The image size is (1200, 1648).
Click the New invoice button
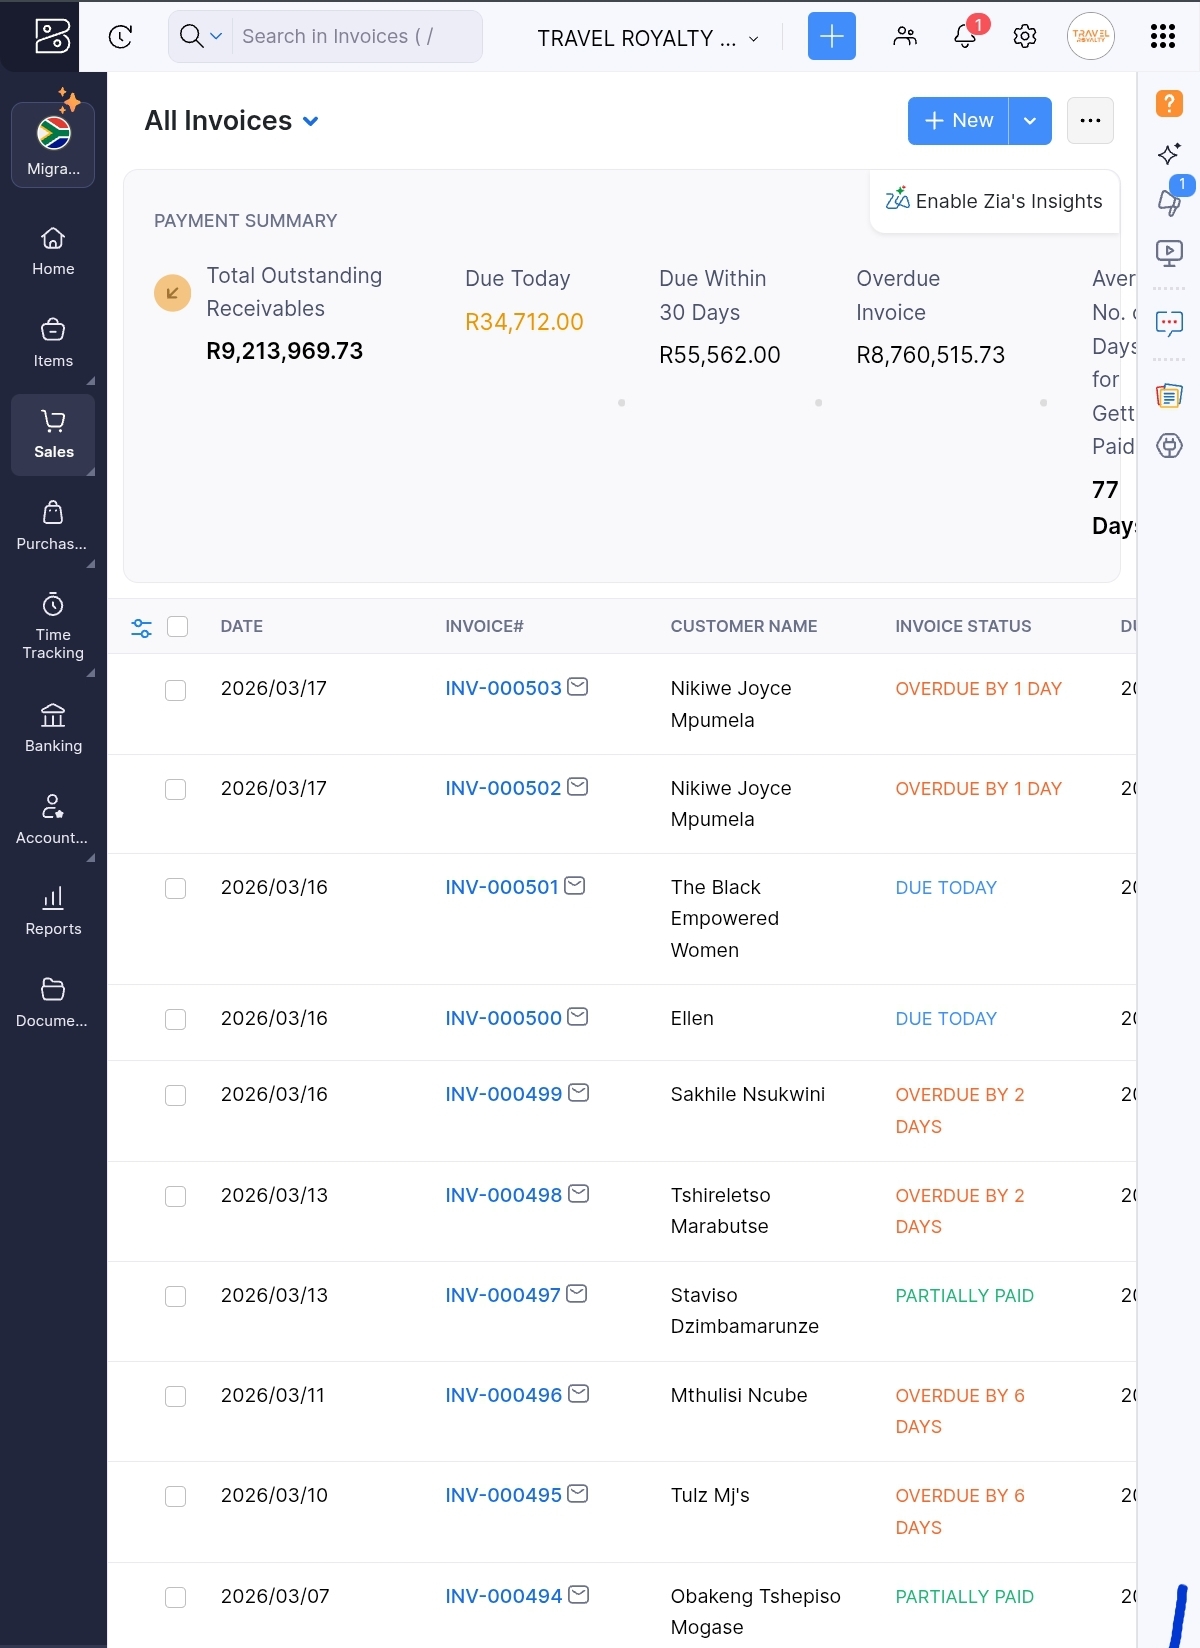point(958,121)
